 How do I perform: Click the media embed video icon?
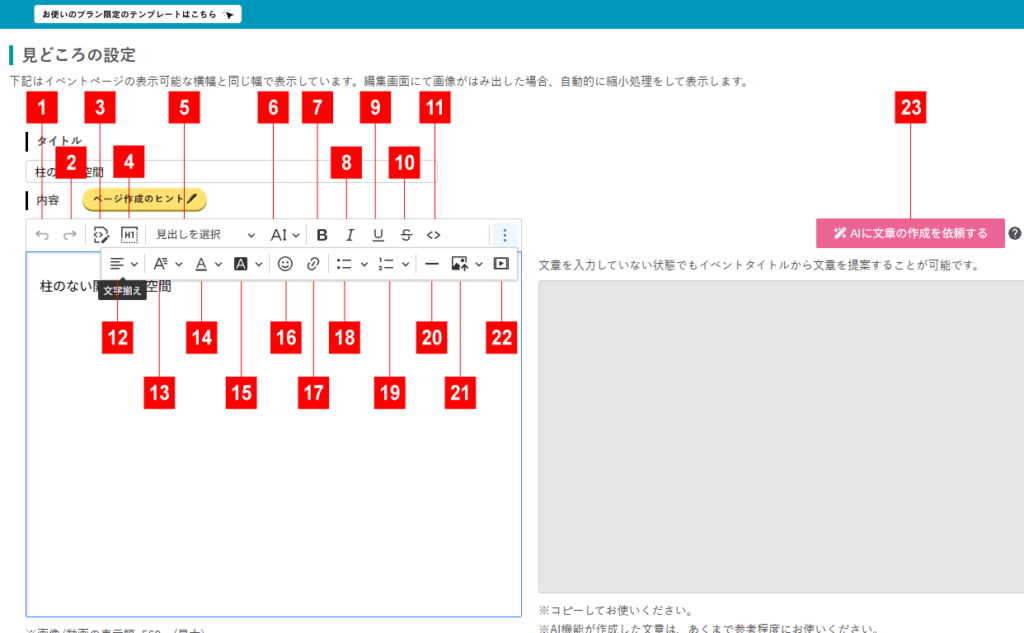tap(501, 265)
